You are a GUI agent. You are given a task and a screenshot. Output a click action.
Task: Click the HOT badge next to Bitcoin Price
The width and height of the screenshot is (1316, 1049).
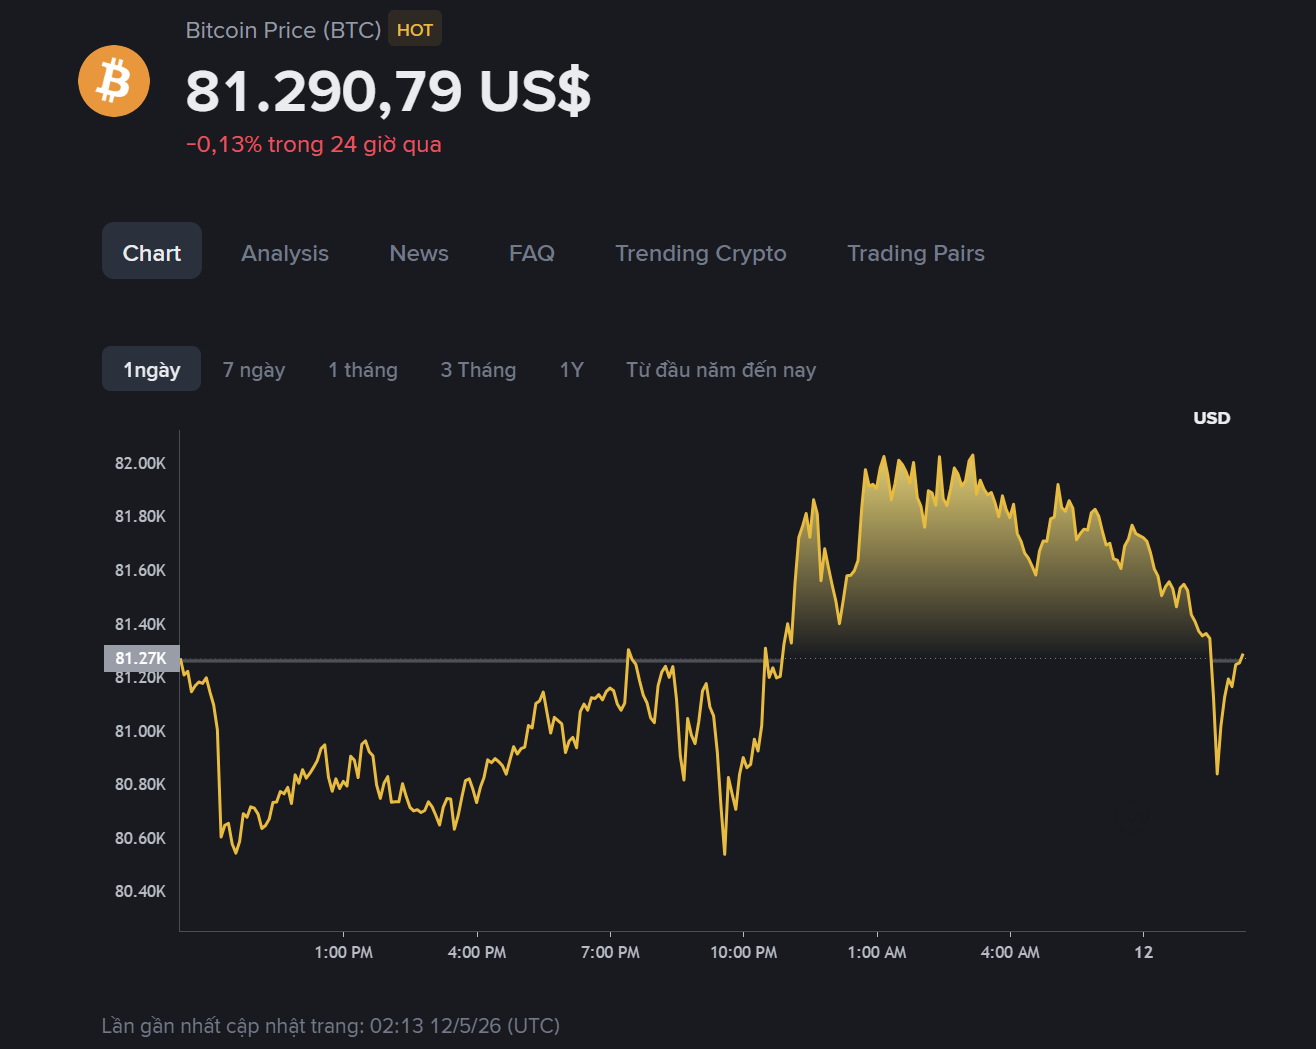pyautogui.click(x=415, y=30)
